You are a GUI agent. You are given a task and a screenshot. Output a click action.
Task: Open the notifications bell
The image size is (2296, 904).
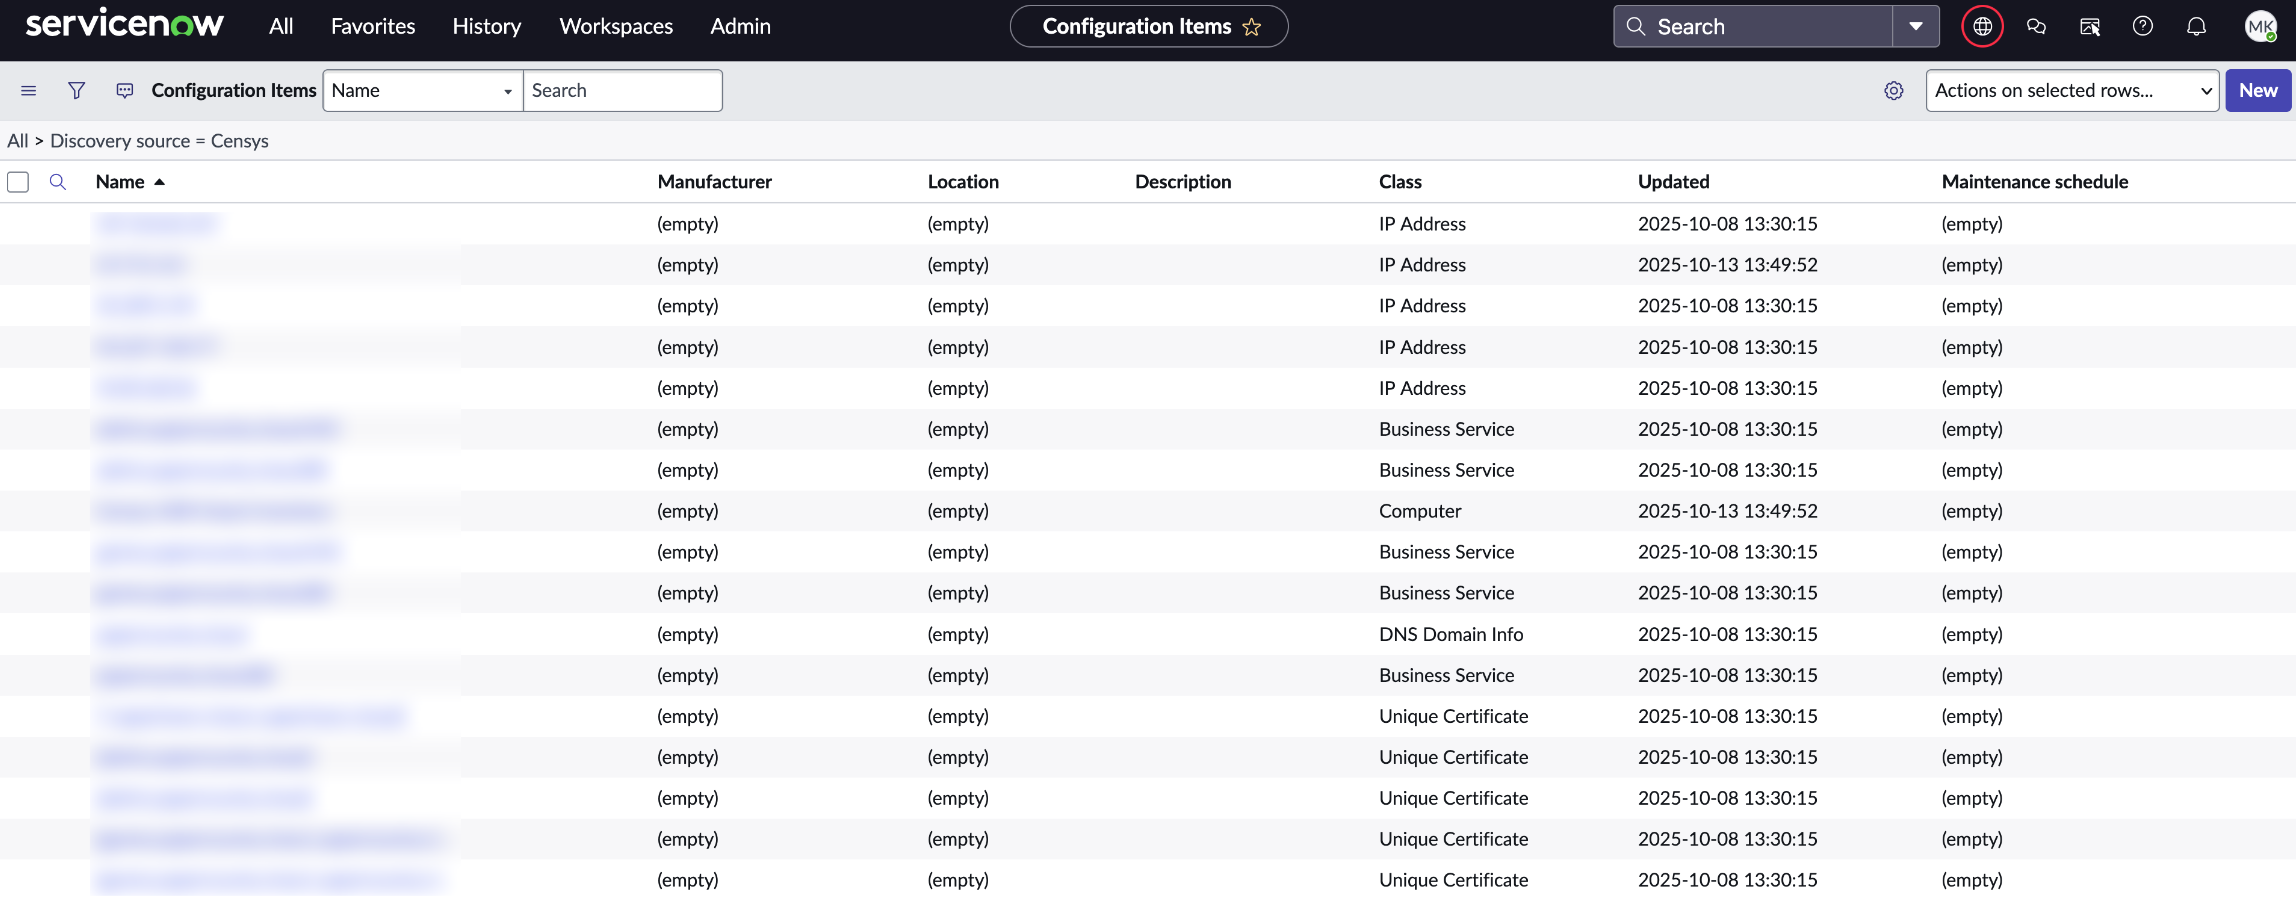tap(2196, 27)
